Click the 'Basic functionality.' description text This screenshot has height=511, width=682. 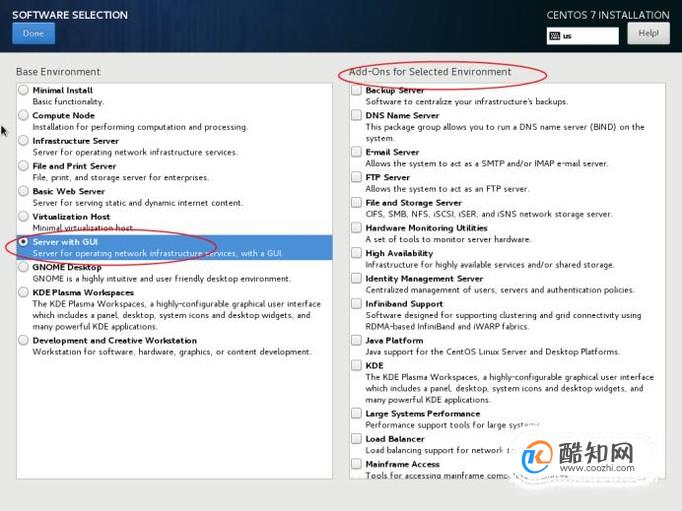(68, 102)
